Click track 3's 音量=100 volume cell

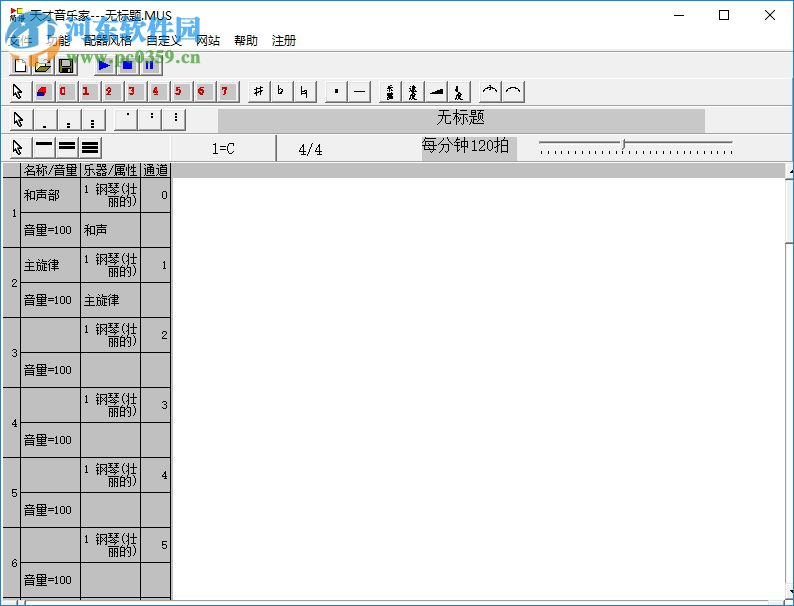click(50, 370)
